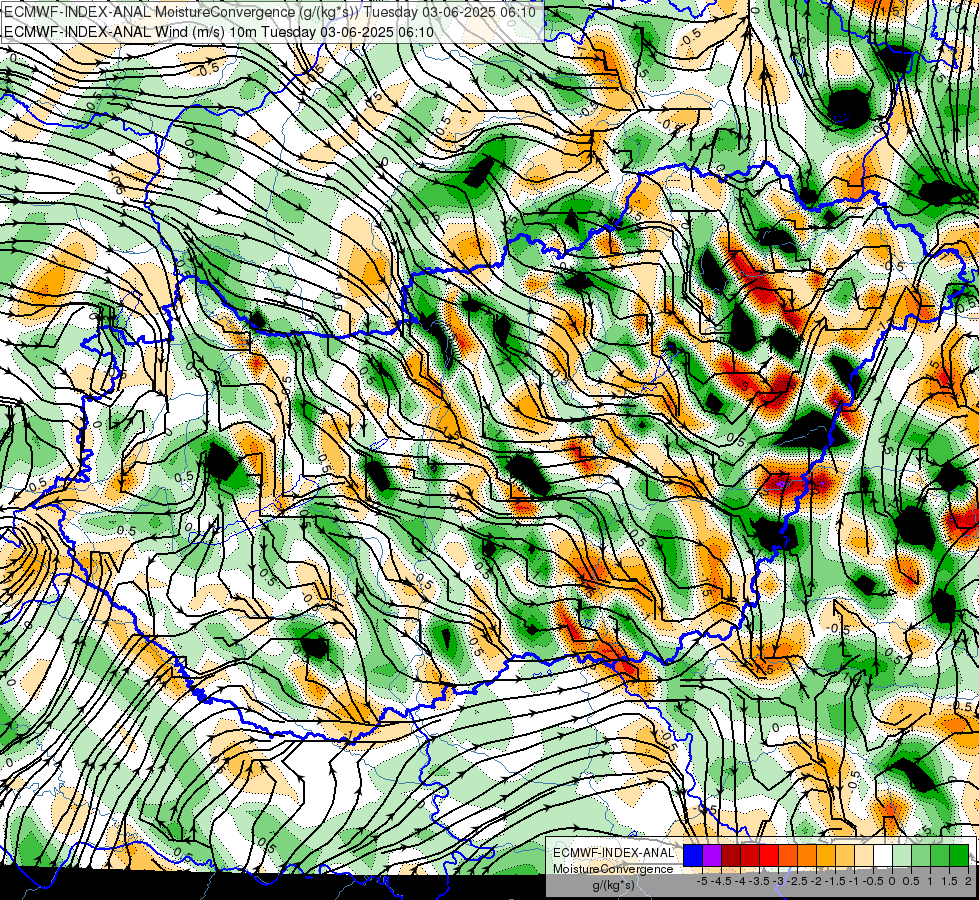The height and width of the screenshot is (900, 979).
Task: Click the pale peach swatch left of white
Action: (x=864, y=855)
